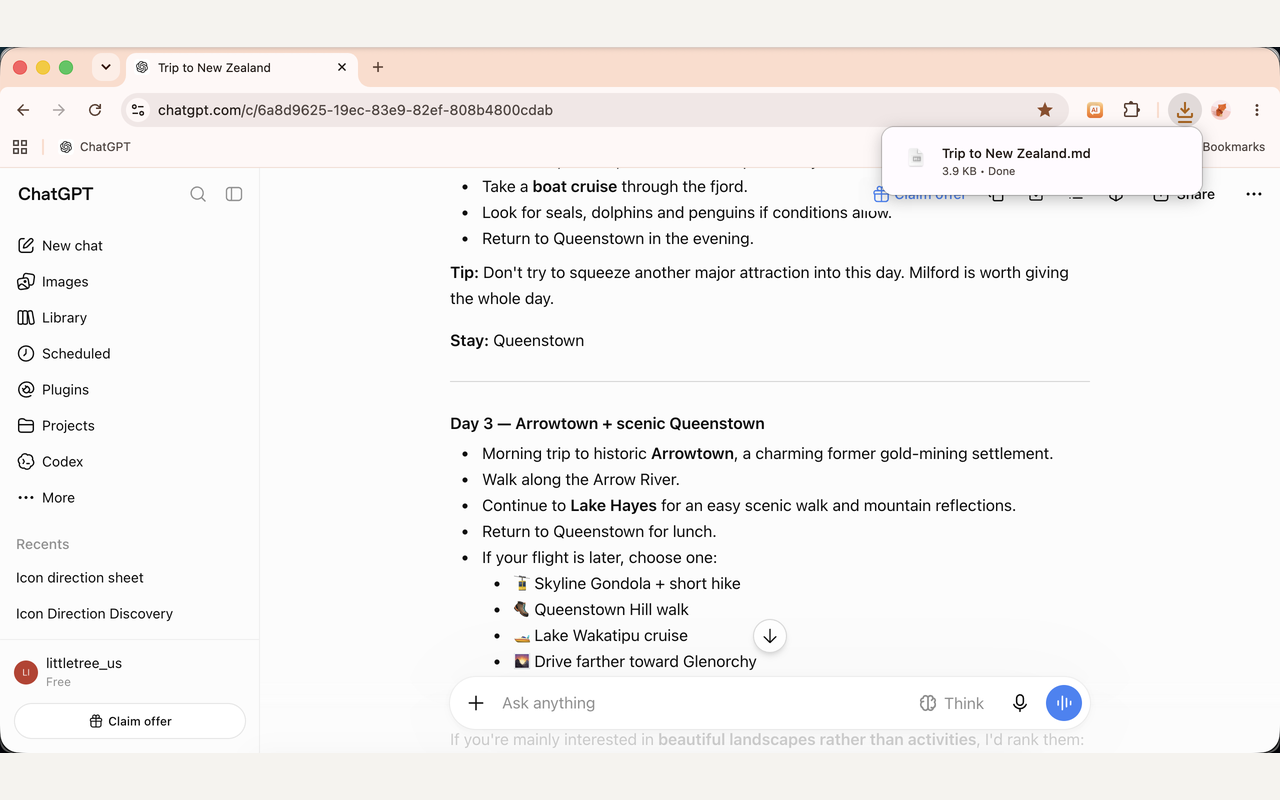The image size is (1280, 800).
Task: Click the Scheduled clock icon
Action: tap(26, 354)
